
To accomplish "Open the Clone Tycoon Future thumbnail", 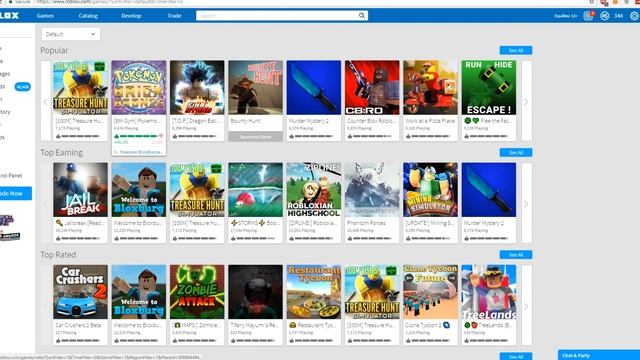I will click(x=430, y=292).
